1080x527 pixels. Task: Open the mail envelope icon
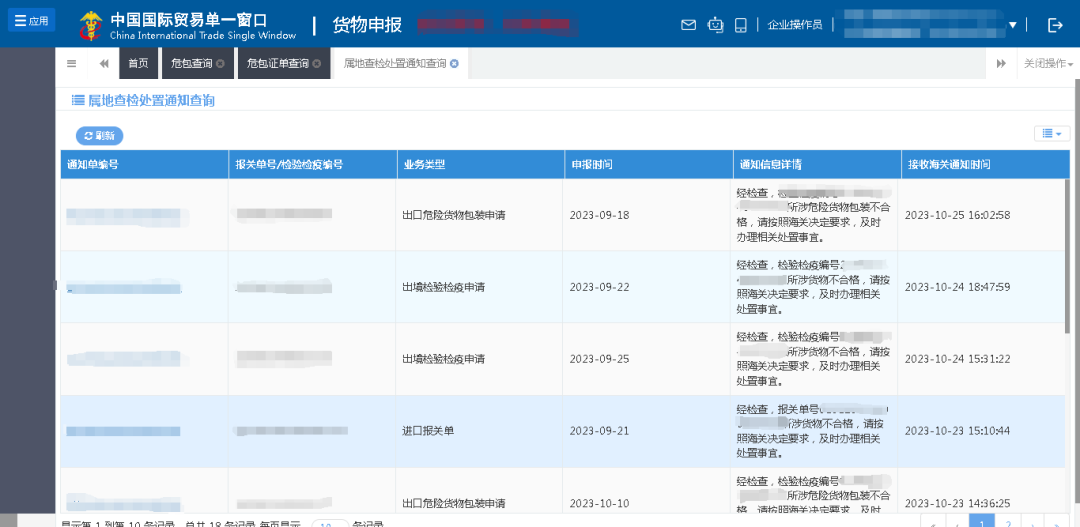(x=688, y=25)
